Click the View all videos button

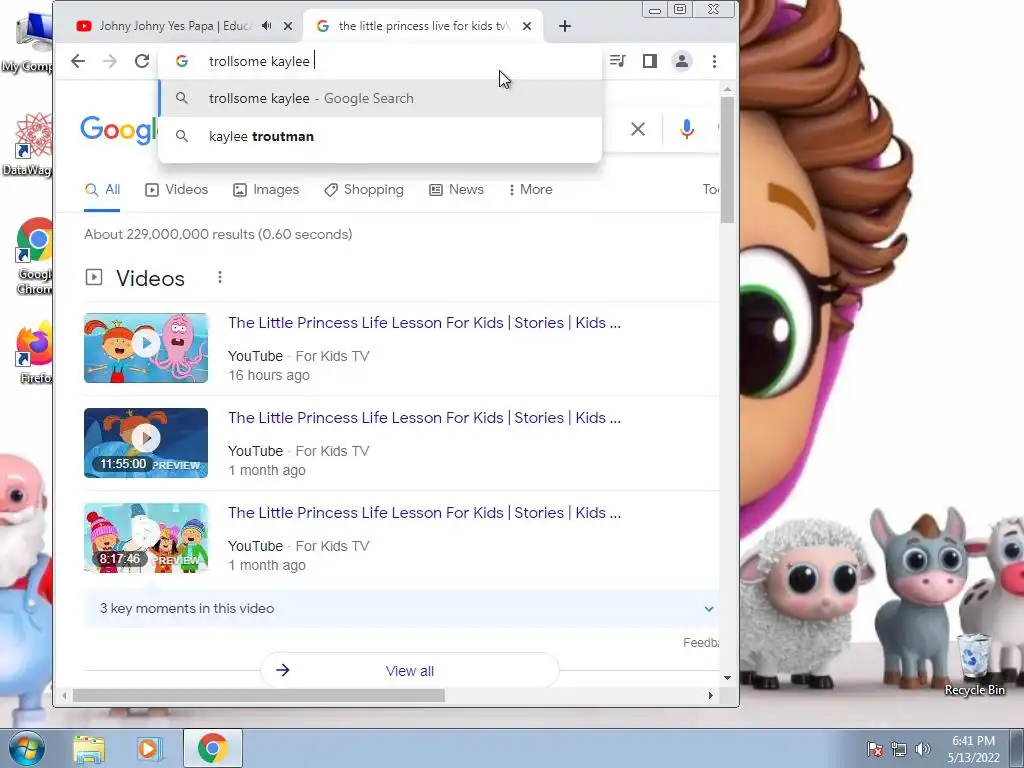409,671
